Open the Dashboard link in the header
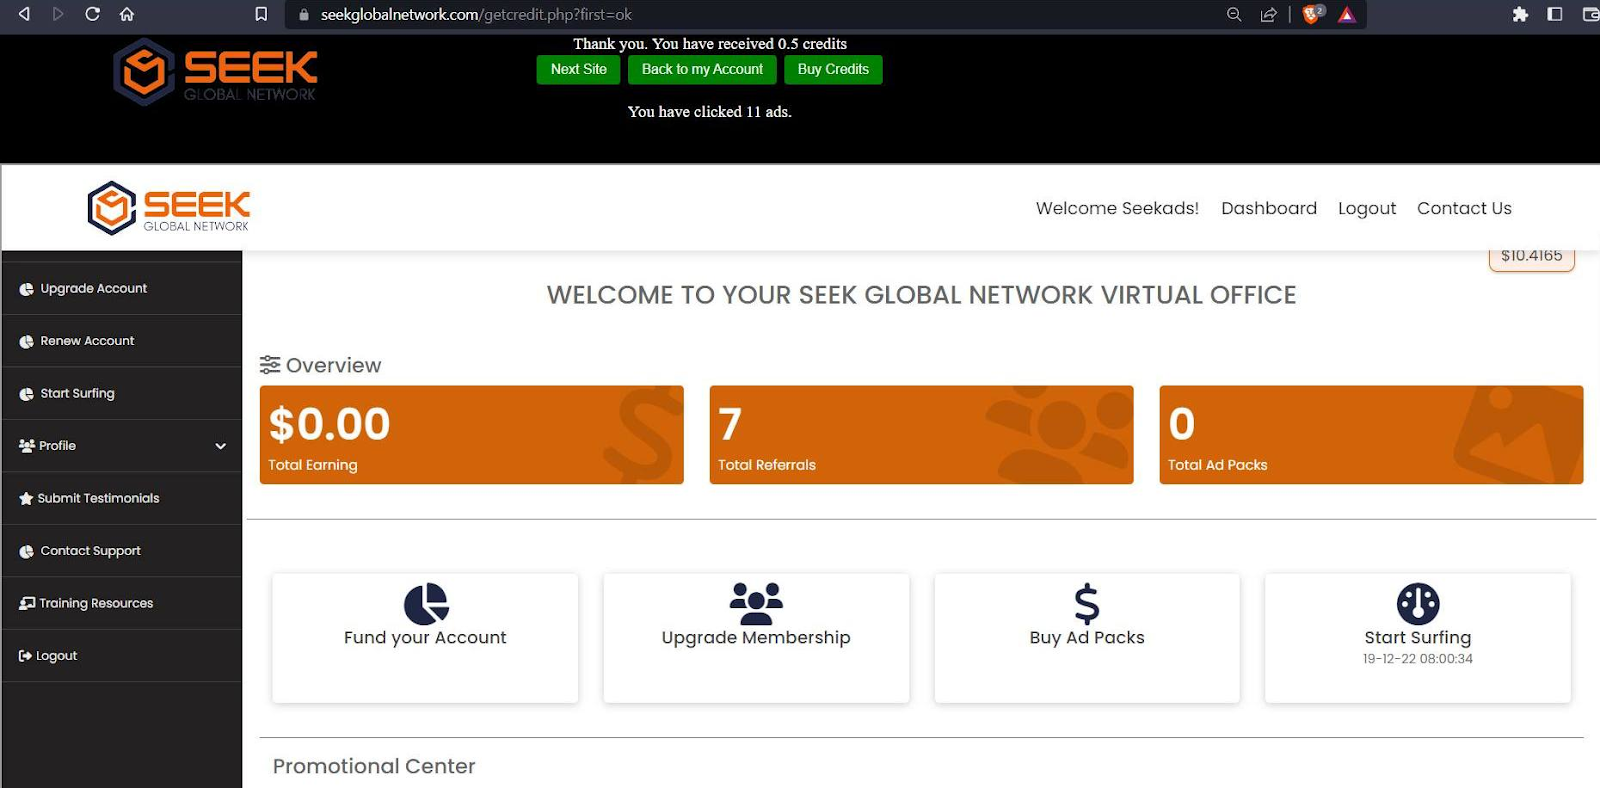1600x788 pixels. [1269, 208]
